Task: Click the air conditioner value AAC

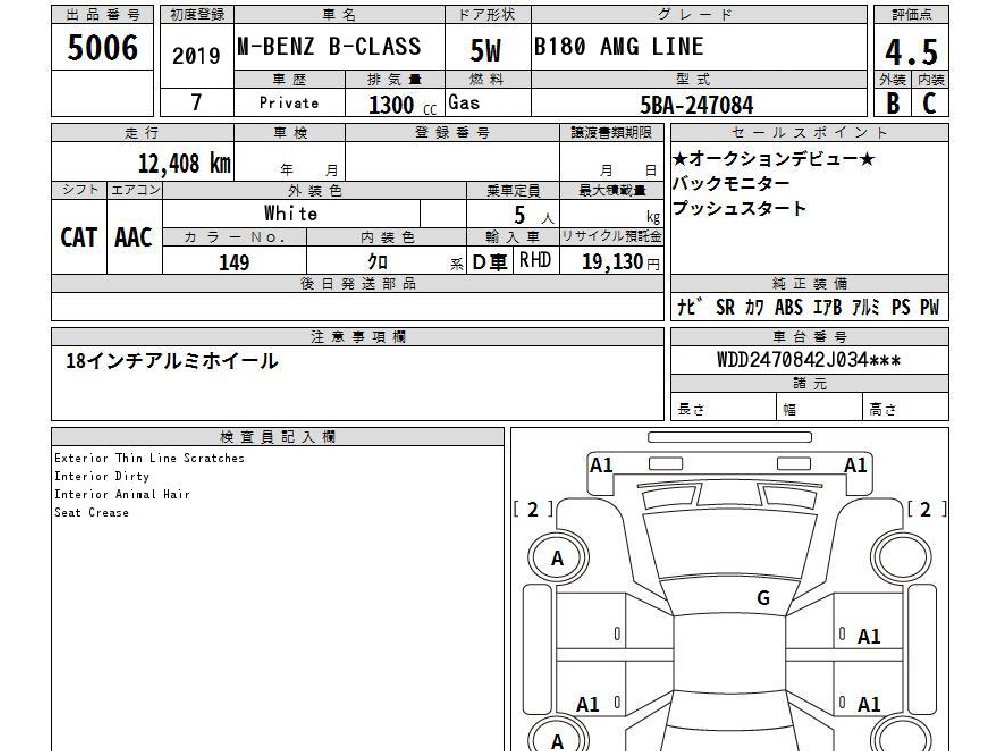Action: pos(133,238)
